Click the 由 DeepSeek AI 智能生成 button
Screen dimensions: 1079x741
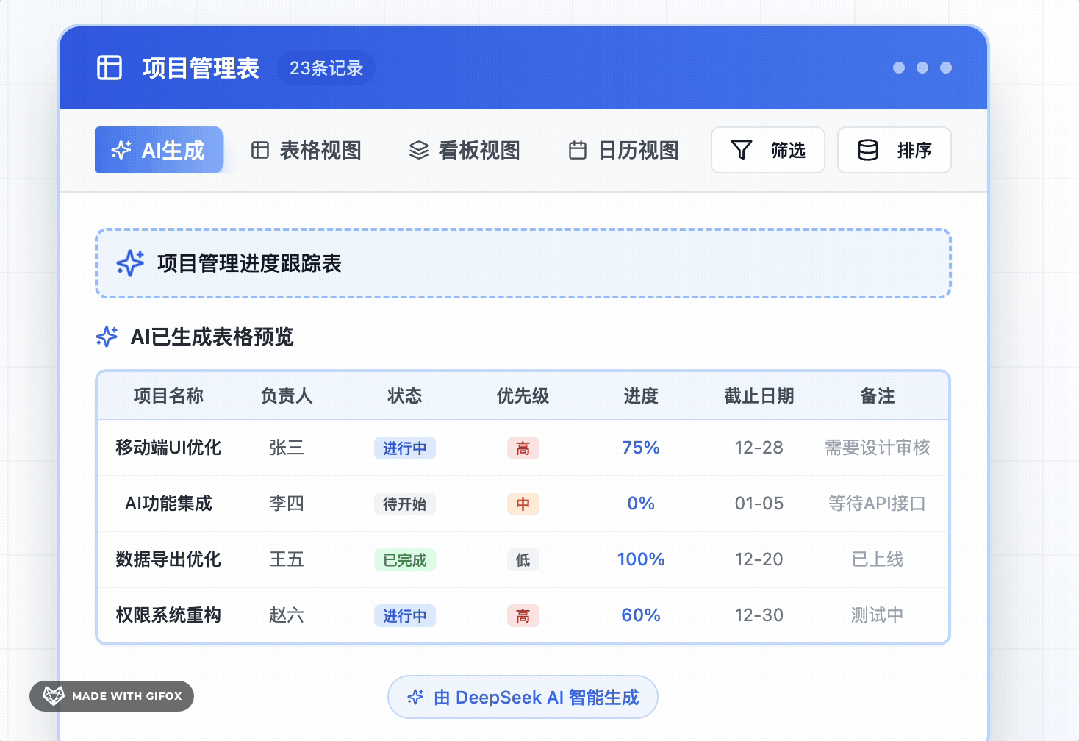point(523,697)
